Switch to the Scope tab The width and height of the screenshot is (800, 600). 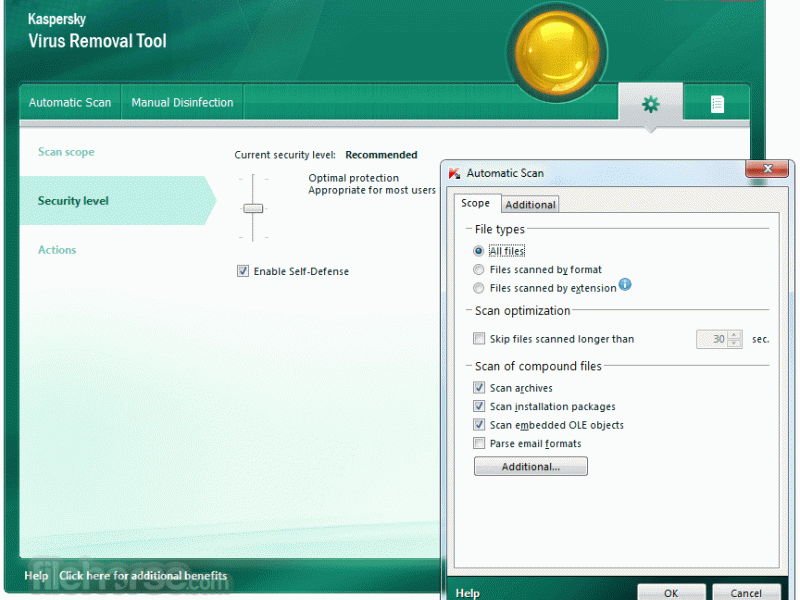tap(476, 203)
